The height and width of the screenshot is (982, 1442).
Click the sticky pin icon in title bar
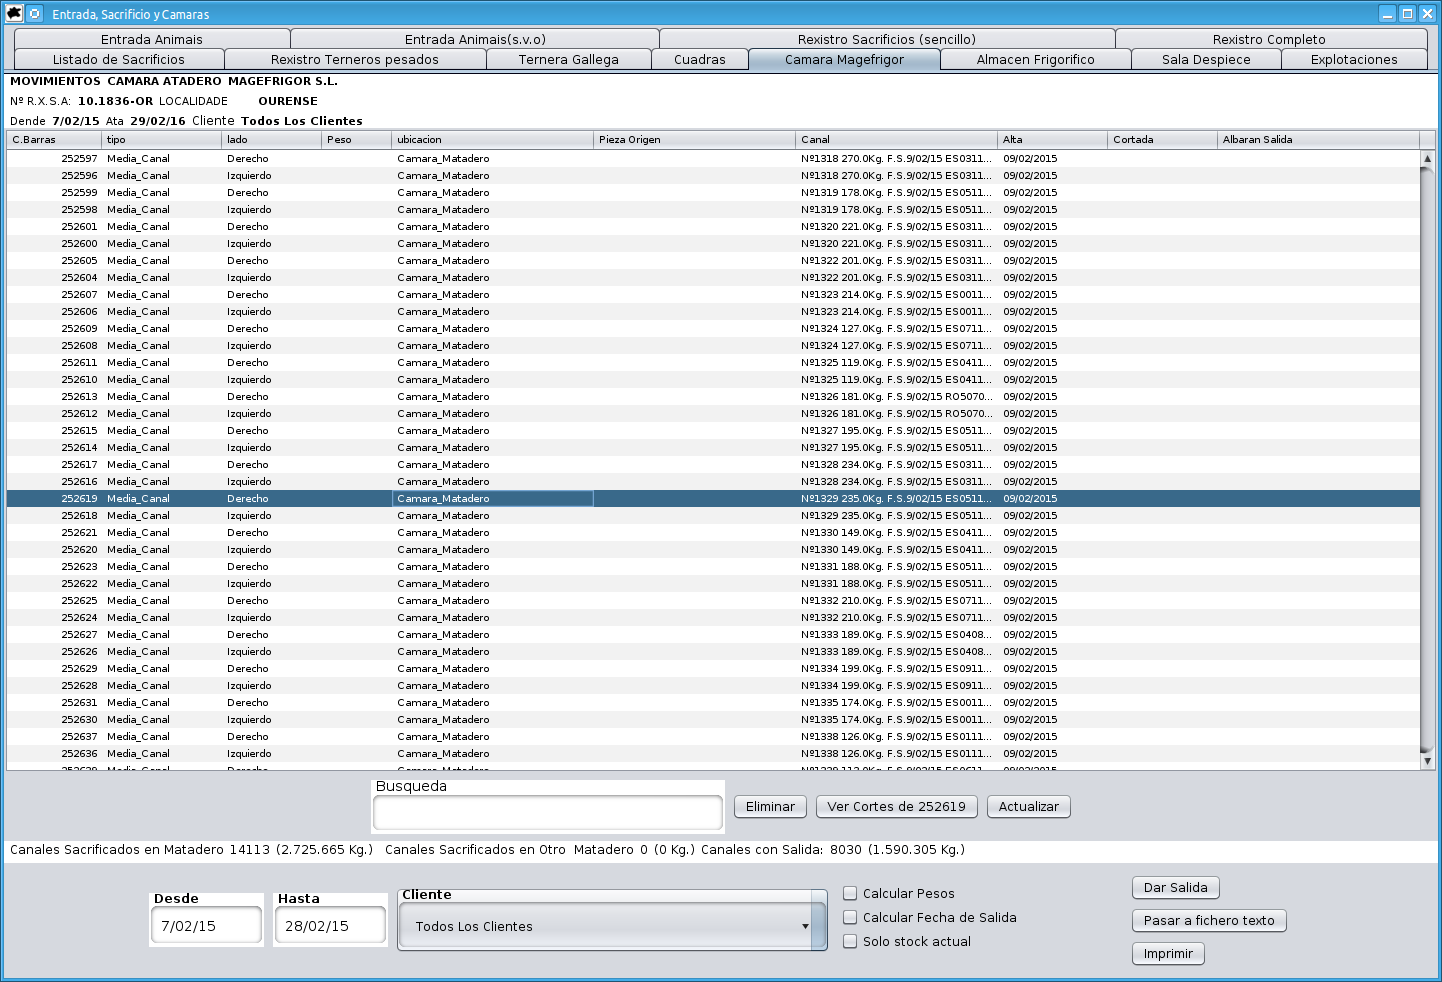click(35, 14)
